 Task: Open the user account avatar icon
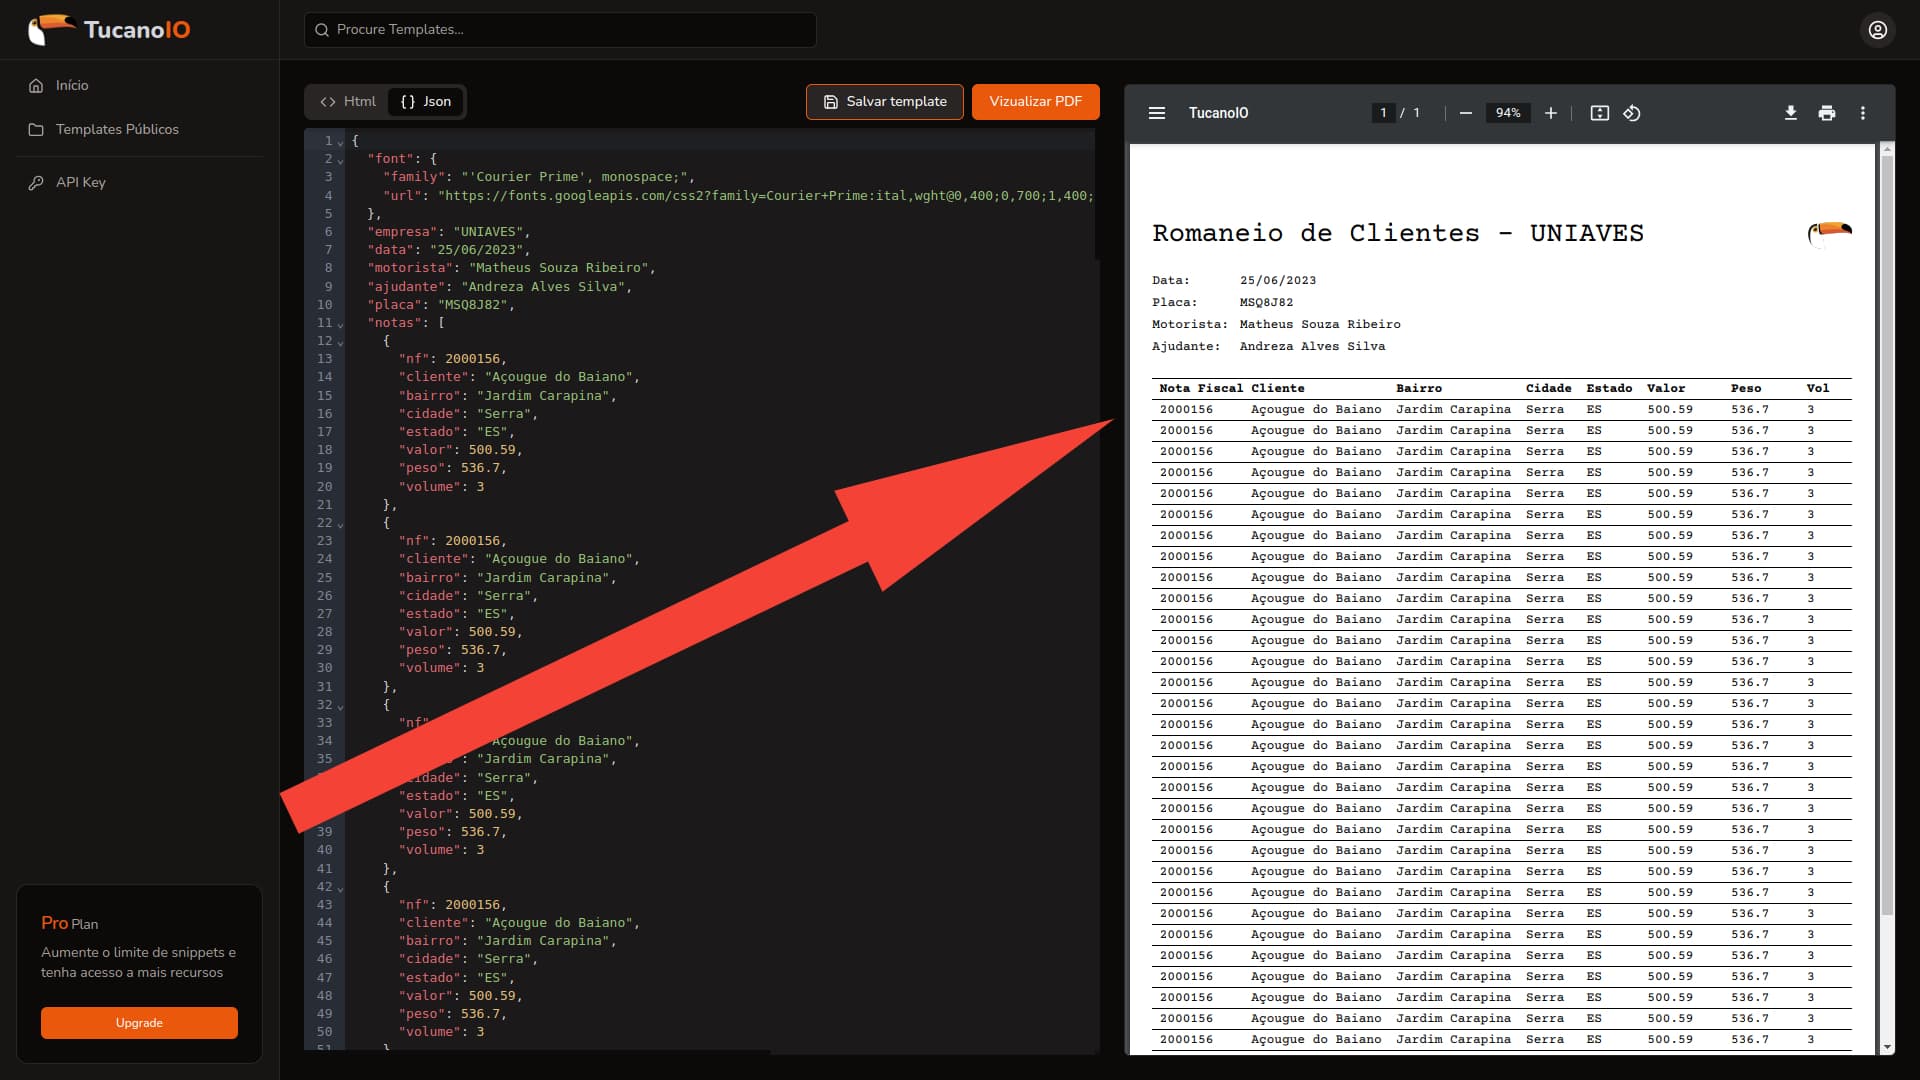[1878, 30]
